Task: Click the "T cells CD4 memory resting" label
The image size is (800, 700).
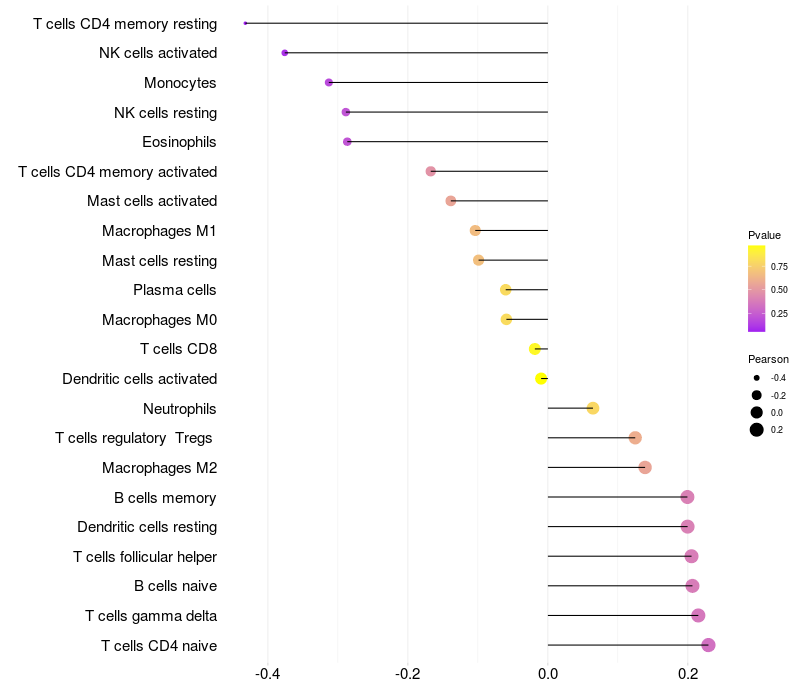Action: 125,23
